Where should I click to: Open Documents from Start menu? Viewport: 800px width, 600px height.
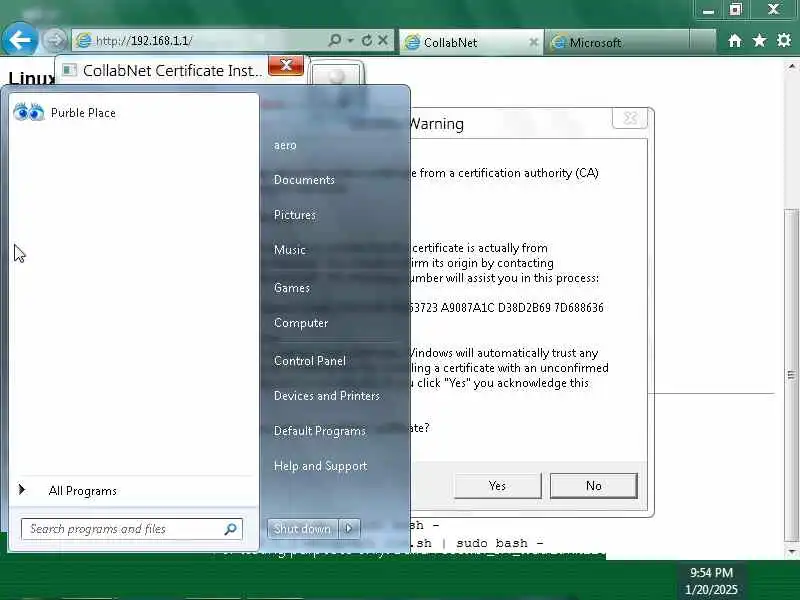point(304,180)
